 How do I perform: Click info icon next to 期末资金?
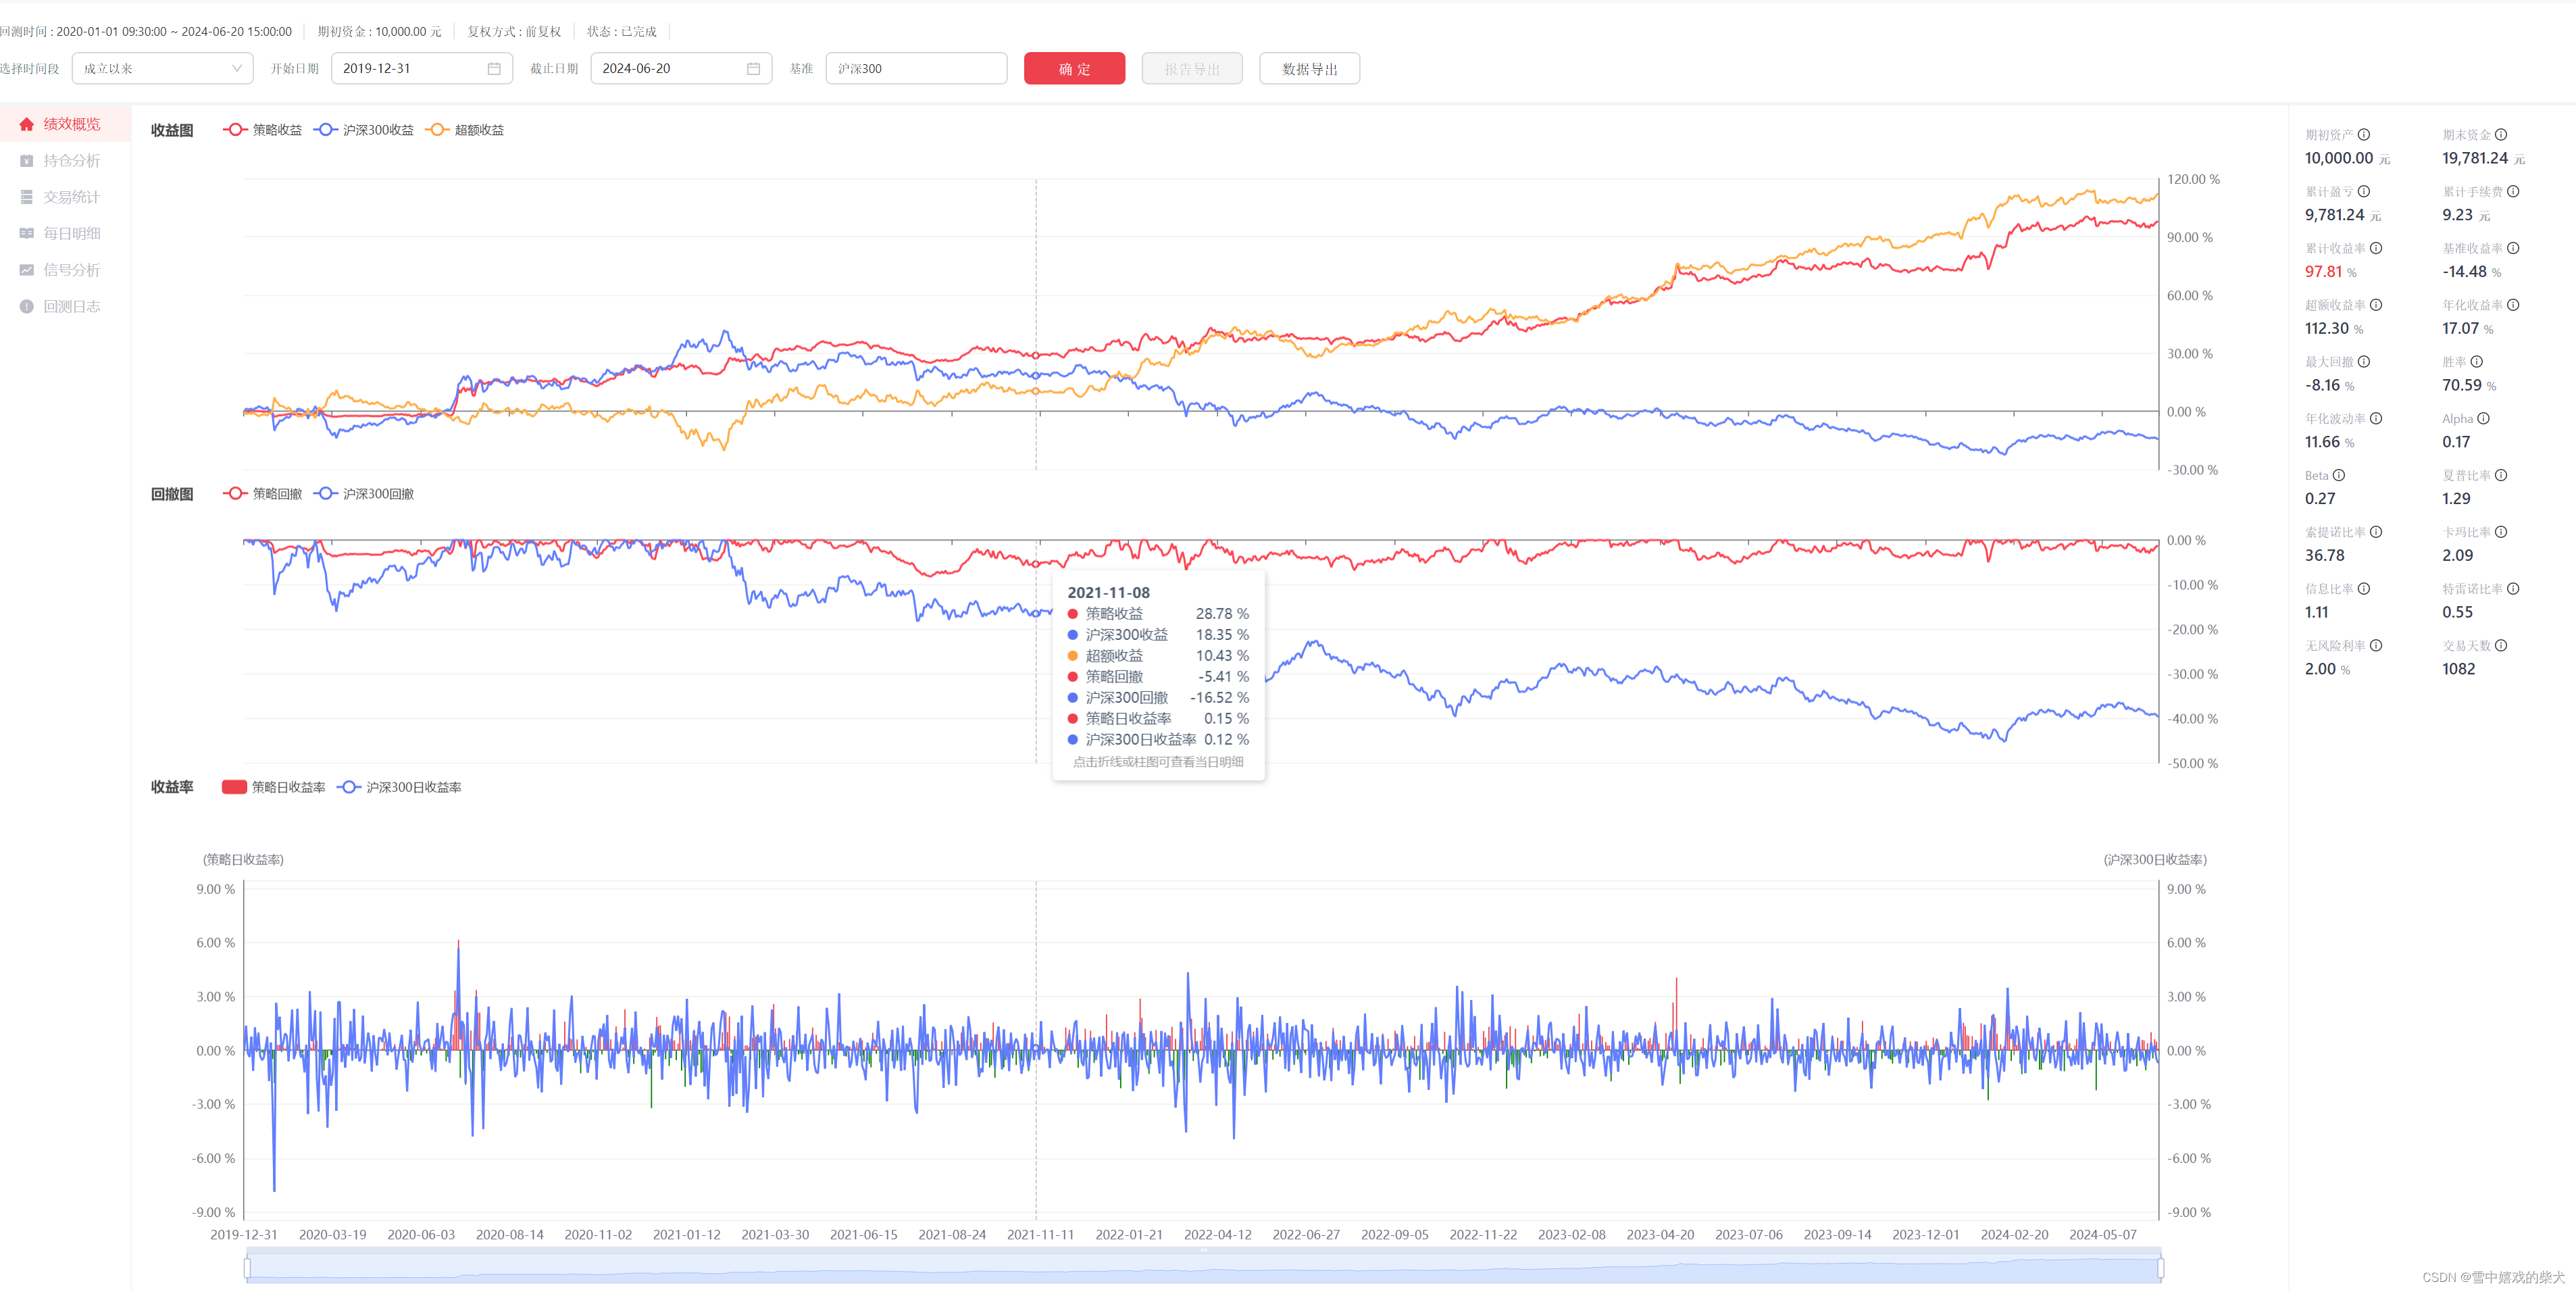point(2501,135)
